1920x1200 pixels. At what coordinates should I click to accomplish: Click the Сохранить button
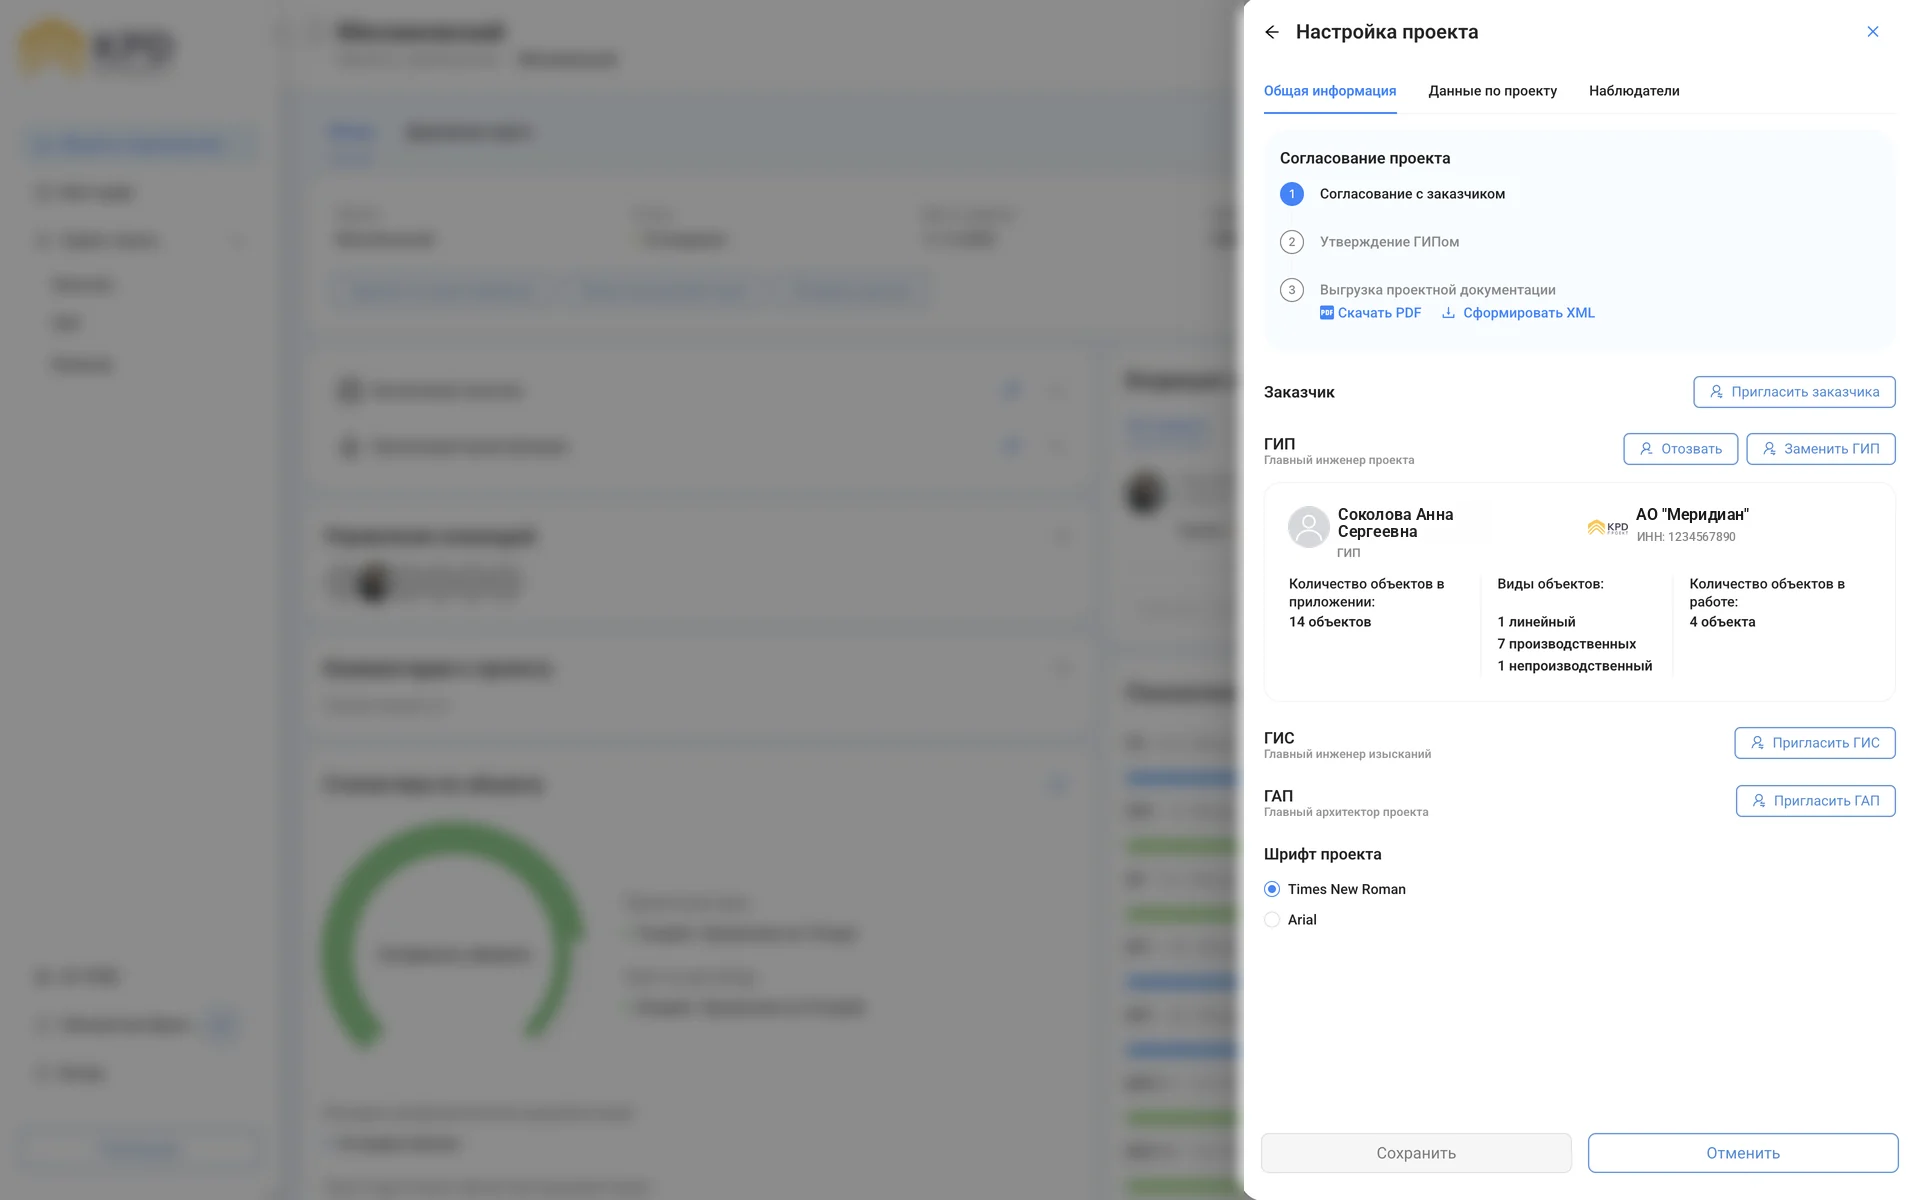1416,1153
